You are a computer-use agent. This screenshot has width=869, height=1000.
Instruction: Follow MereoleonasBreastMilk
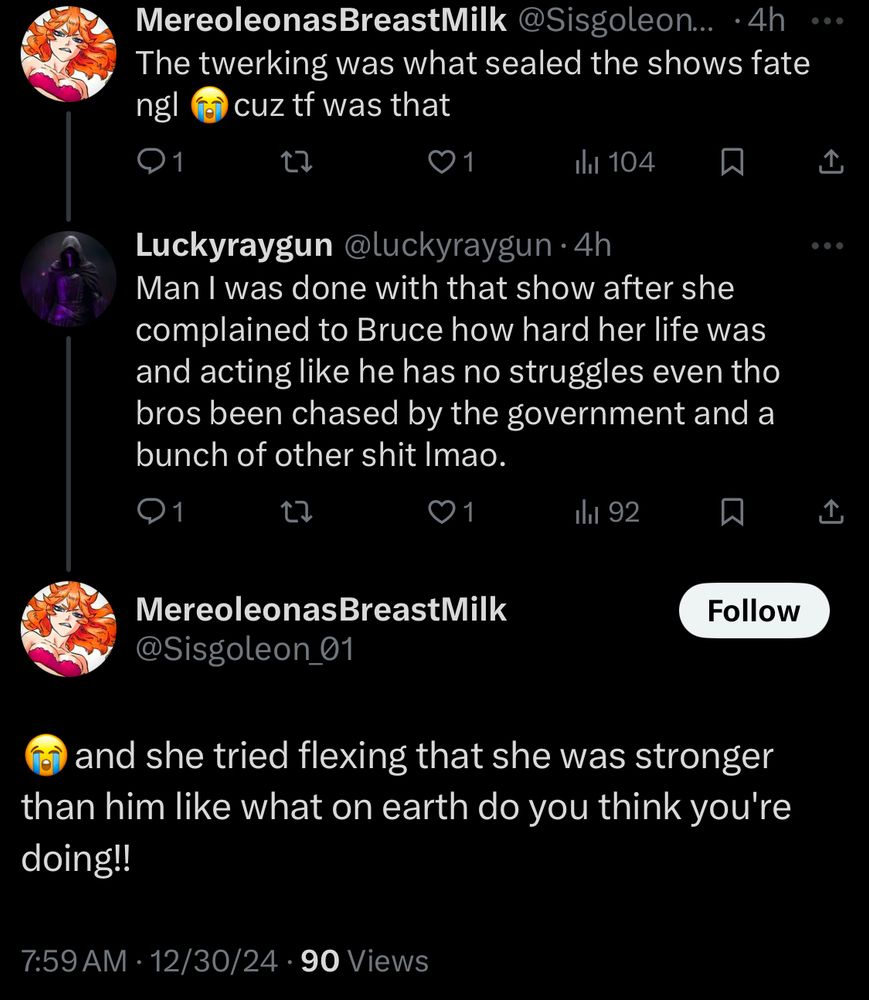click(x=753, y=611)
